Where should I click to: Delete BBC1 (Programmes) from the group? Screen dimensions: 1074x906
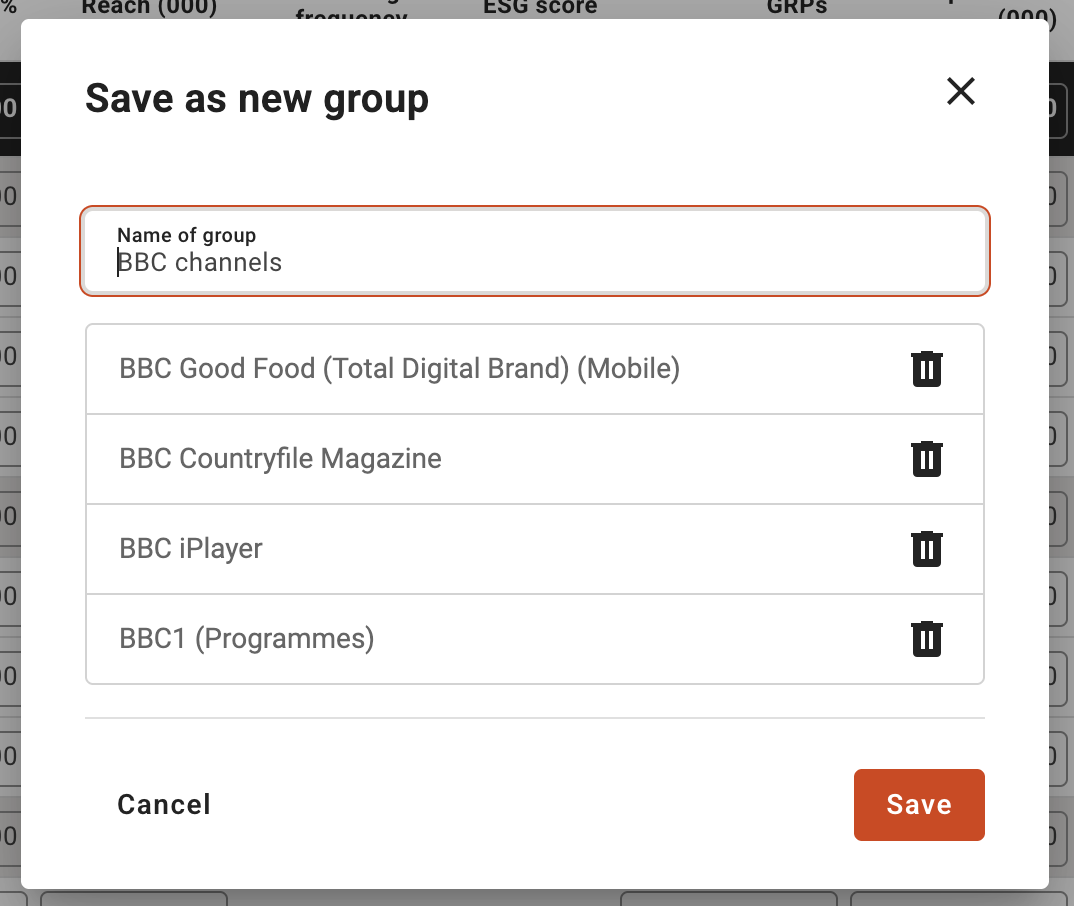[x=927, y=639]
